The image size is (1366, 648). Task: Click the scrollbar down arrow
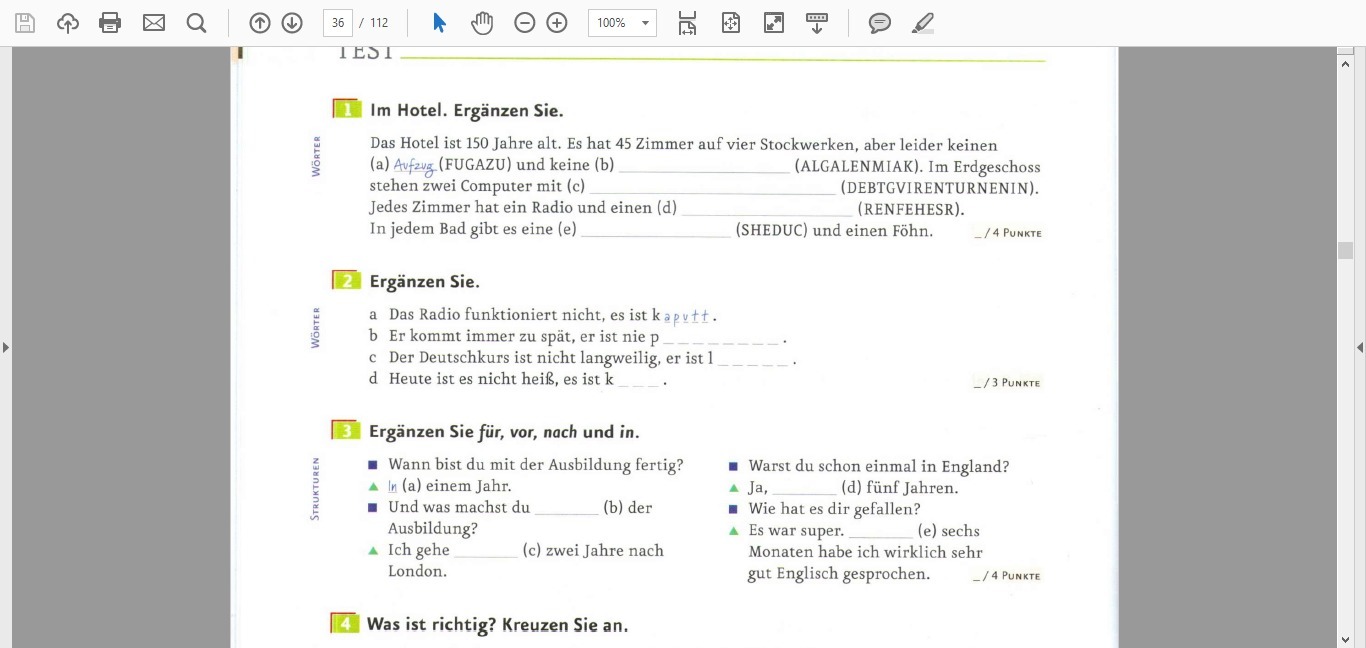click(1345, 639)
